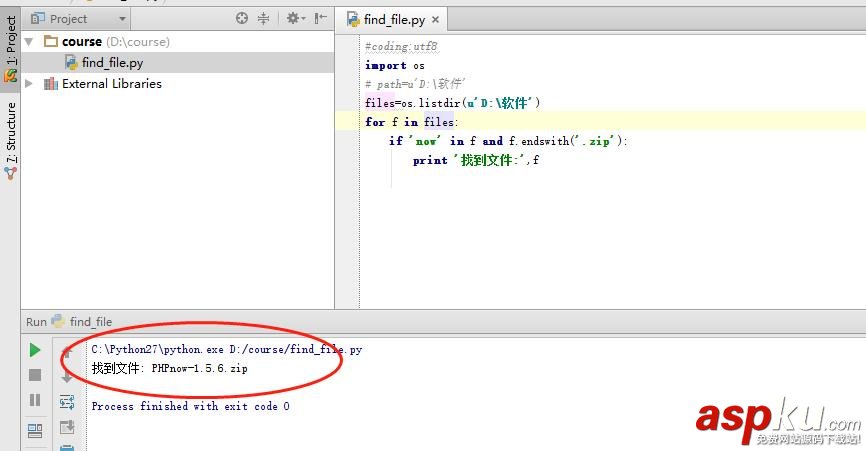866x451 pixels.
Task: Click the 'for f in files:' line
Action: pyautogui.click(x=411, y=122)
